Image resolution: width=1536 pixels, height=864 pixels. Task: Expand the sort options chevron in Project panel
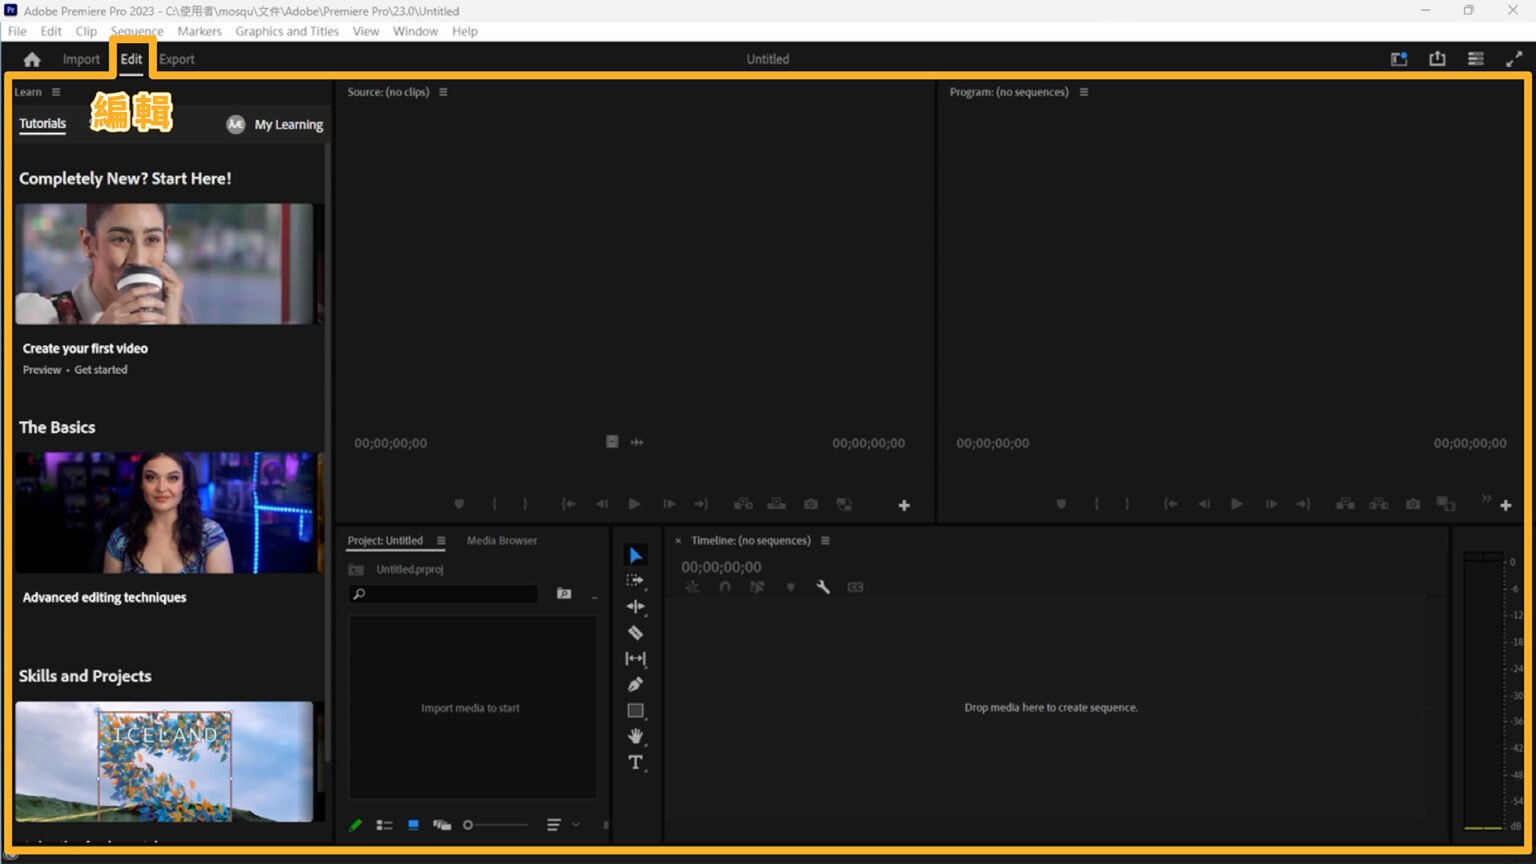coord(575,824)
